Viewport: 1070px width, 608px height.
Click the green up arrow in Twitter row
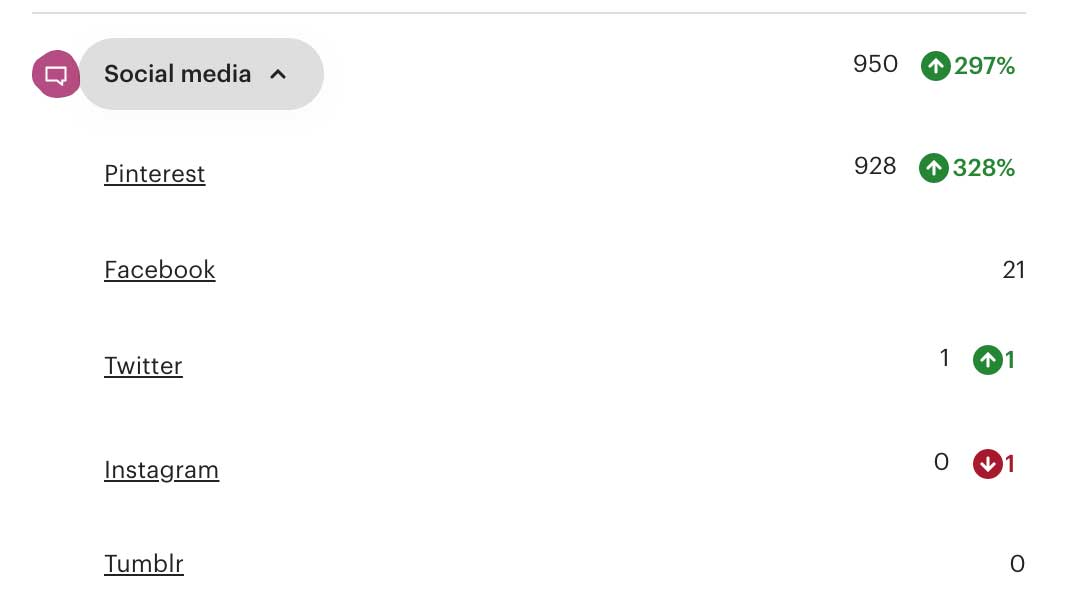pos(987,360)
